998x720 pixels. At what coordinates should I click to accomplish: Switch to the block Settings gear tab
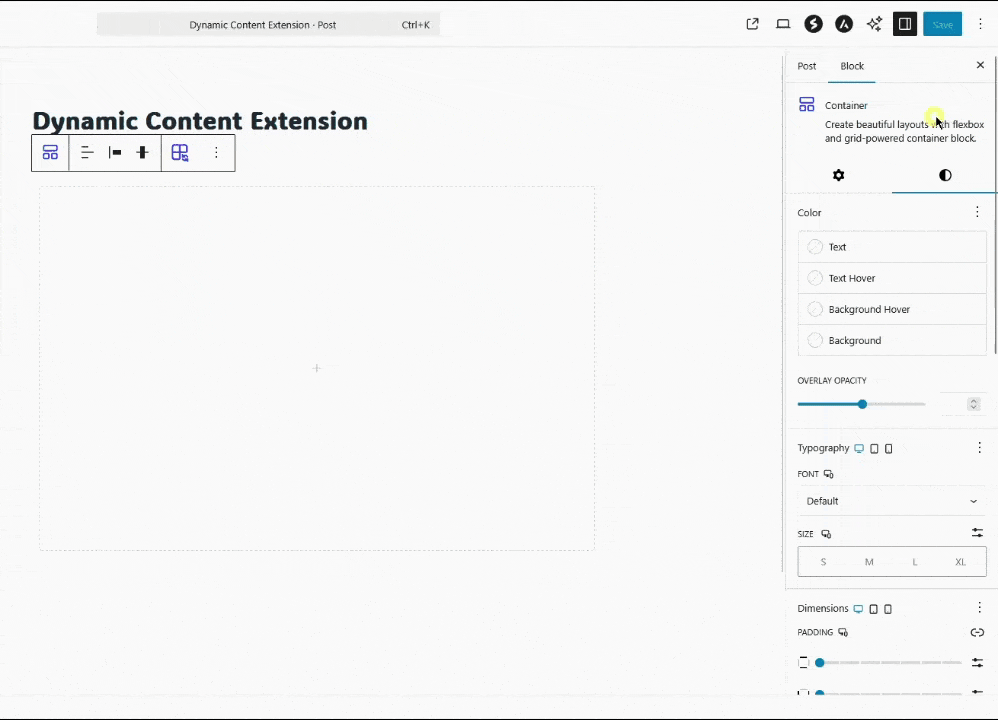click(838, 175)
